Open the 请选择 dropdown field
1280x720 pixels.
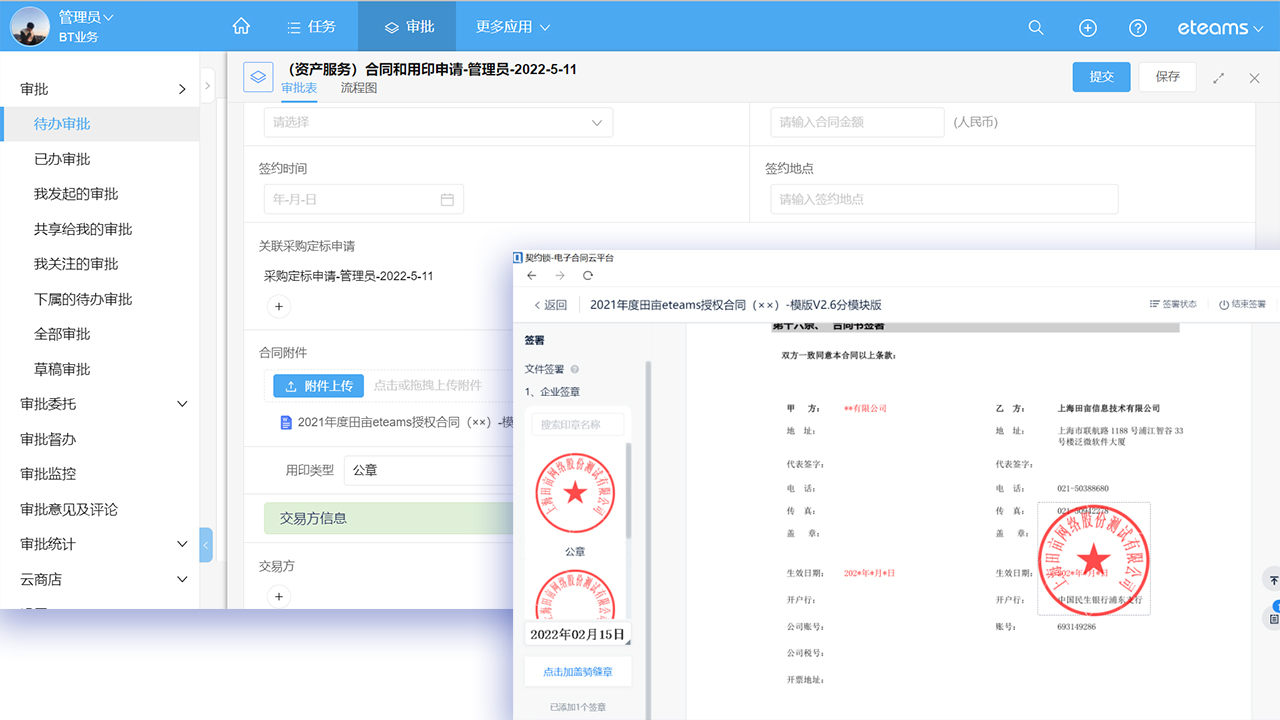click(x=438, y=122)
